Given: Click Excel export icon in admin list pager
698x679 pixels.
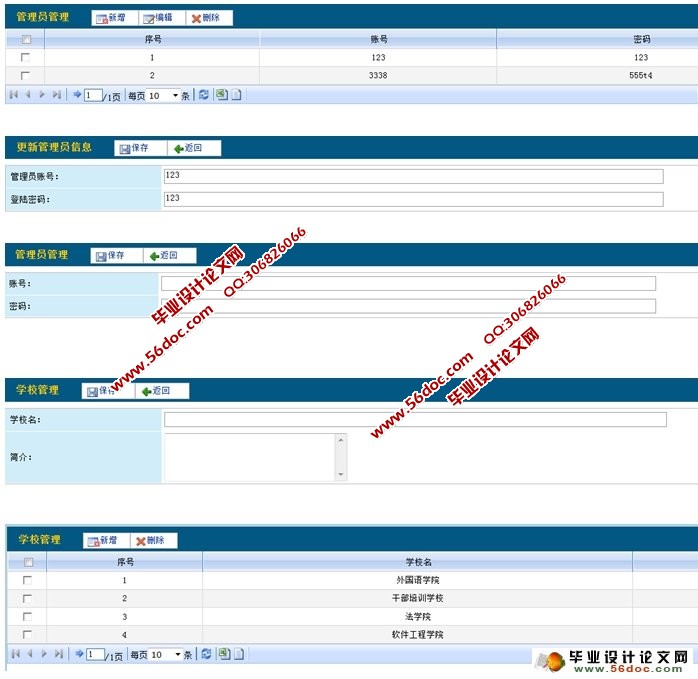Looking at the screenshot, I should [221, 95].
